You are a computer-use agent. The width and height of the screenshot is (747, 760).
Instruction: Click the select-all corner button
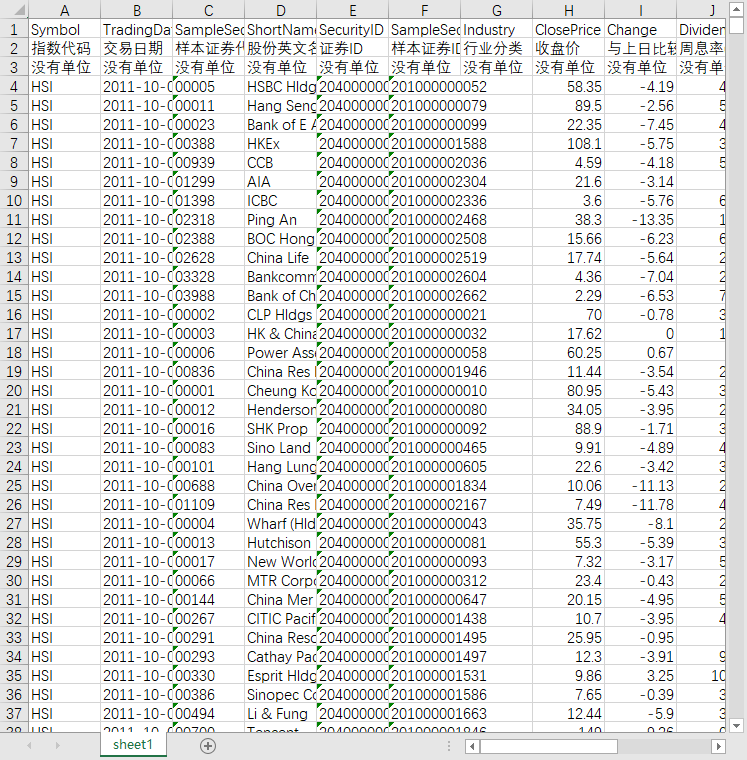click(14, 10)
